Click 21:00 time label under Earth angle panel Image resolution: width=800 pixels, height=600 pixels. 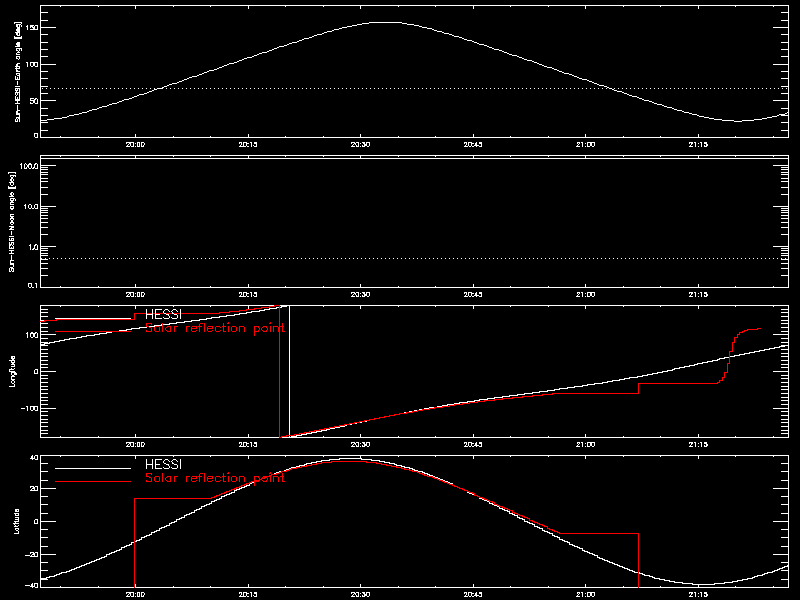(x=586, y=144)
